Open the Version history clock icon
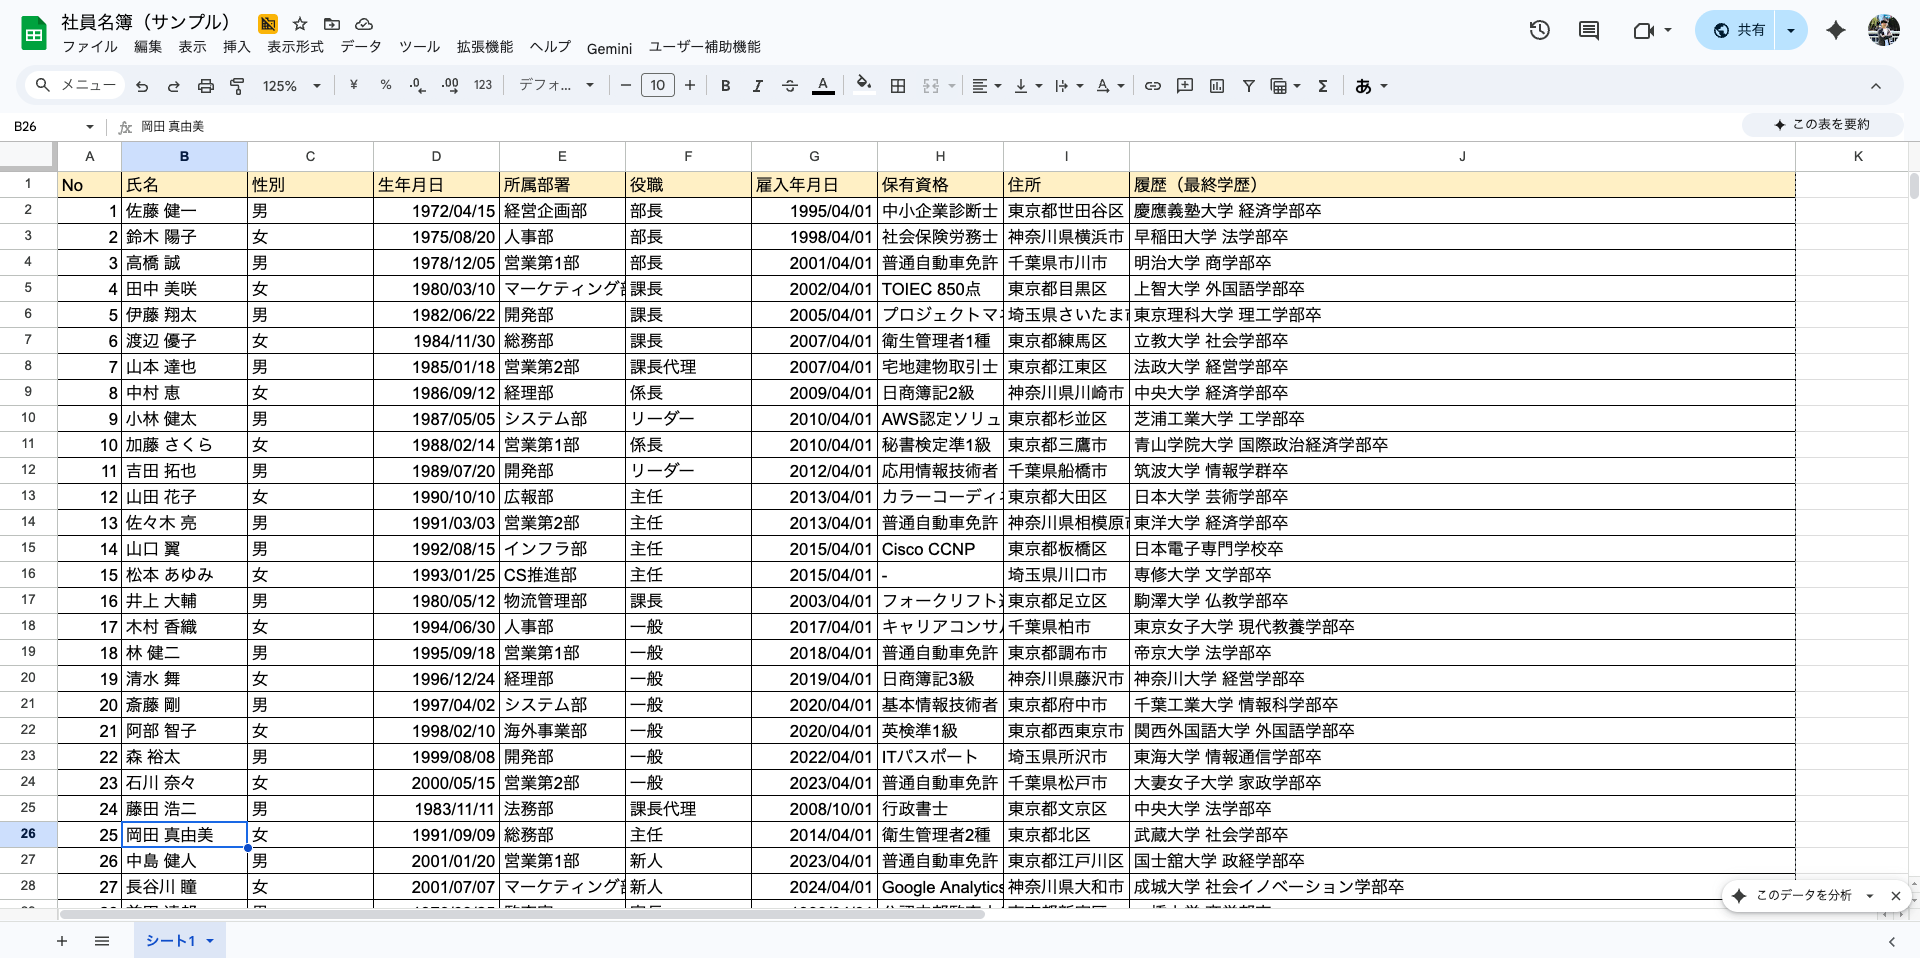The width and height of the screenshot is (1920, 958). tap(1539, 30)
